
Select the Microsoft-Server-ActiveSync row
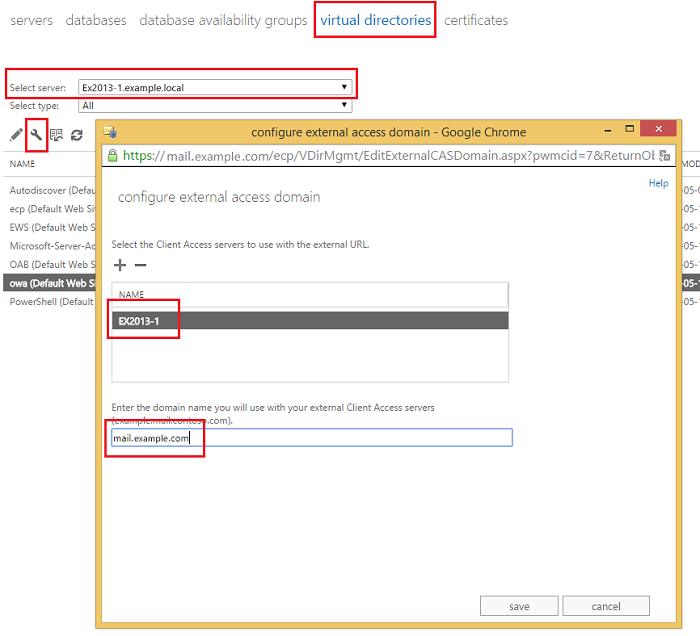pos(52,246)
